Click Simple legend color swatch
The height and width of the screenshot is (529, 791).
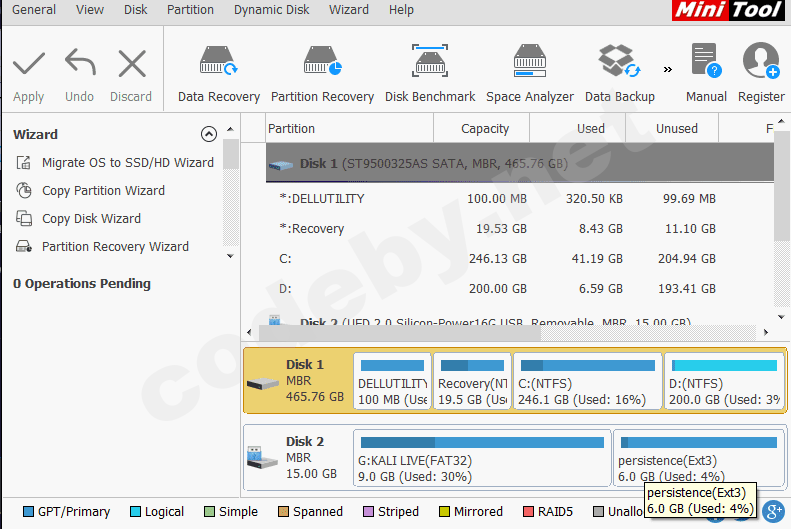(209, 512)
